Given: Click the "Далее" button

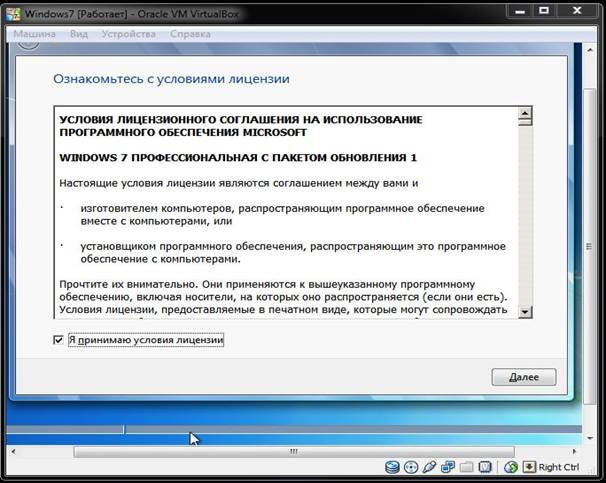Looking at the screenshot, I should click(x=524, y=377).
